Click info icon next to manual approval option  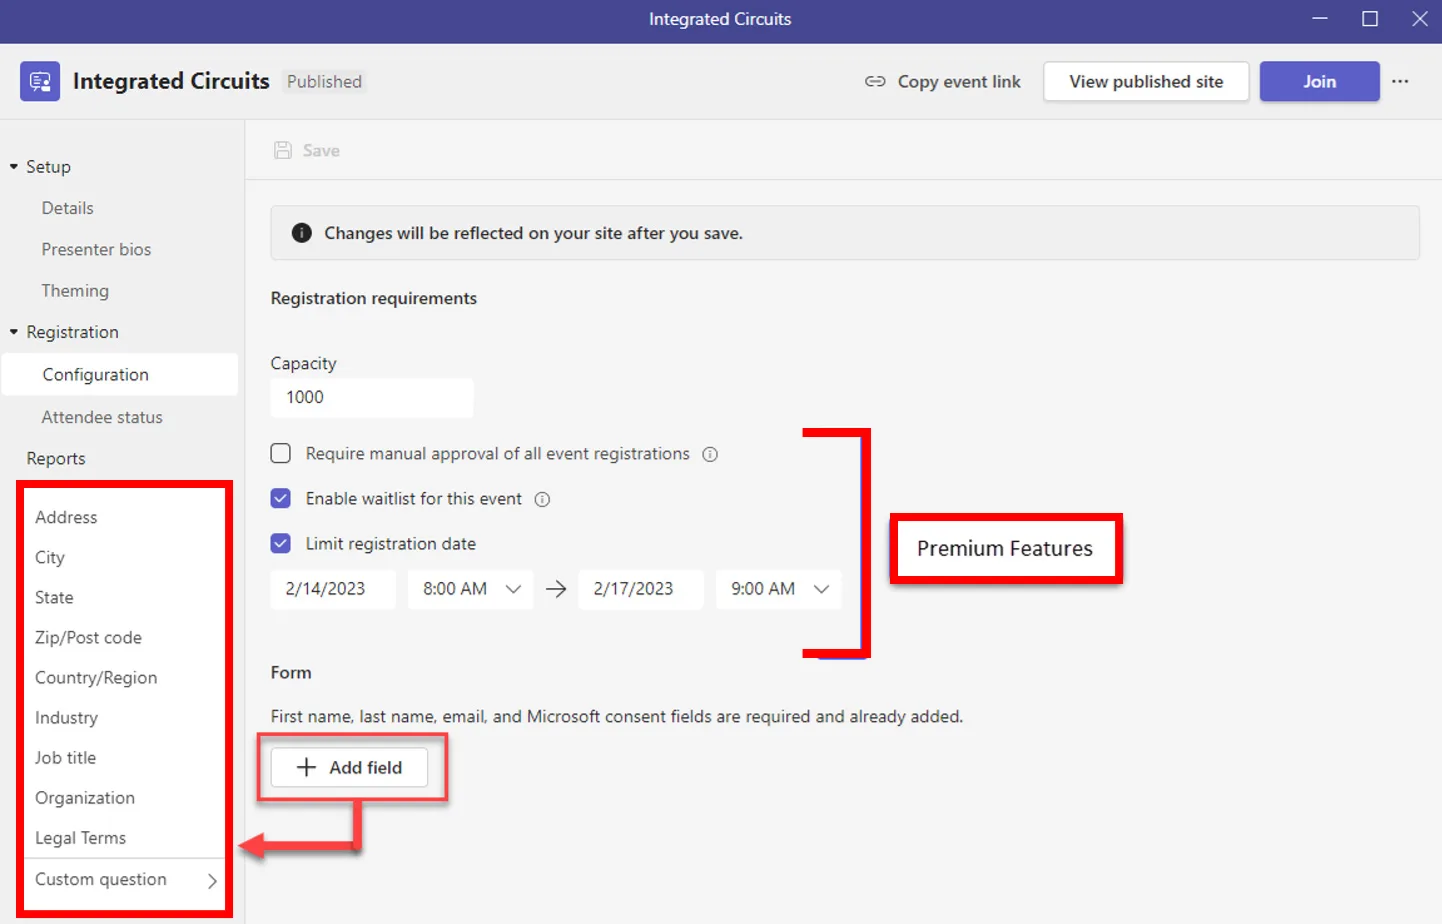710,454
